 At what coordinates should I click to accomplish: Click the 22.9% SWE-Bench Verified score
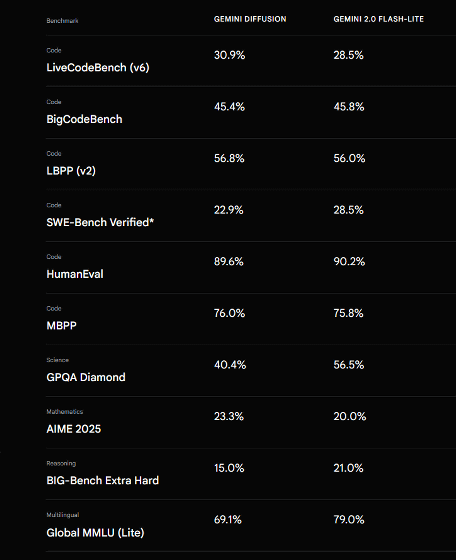tap(229, 210)
